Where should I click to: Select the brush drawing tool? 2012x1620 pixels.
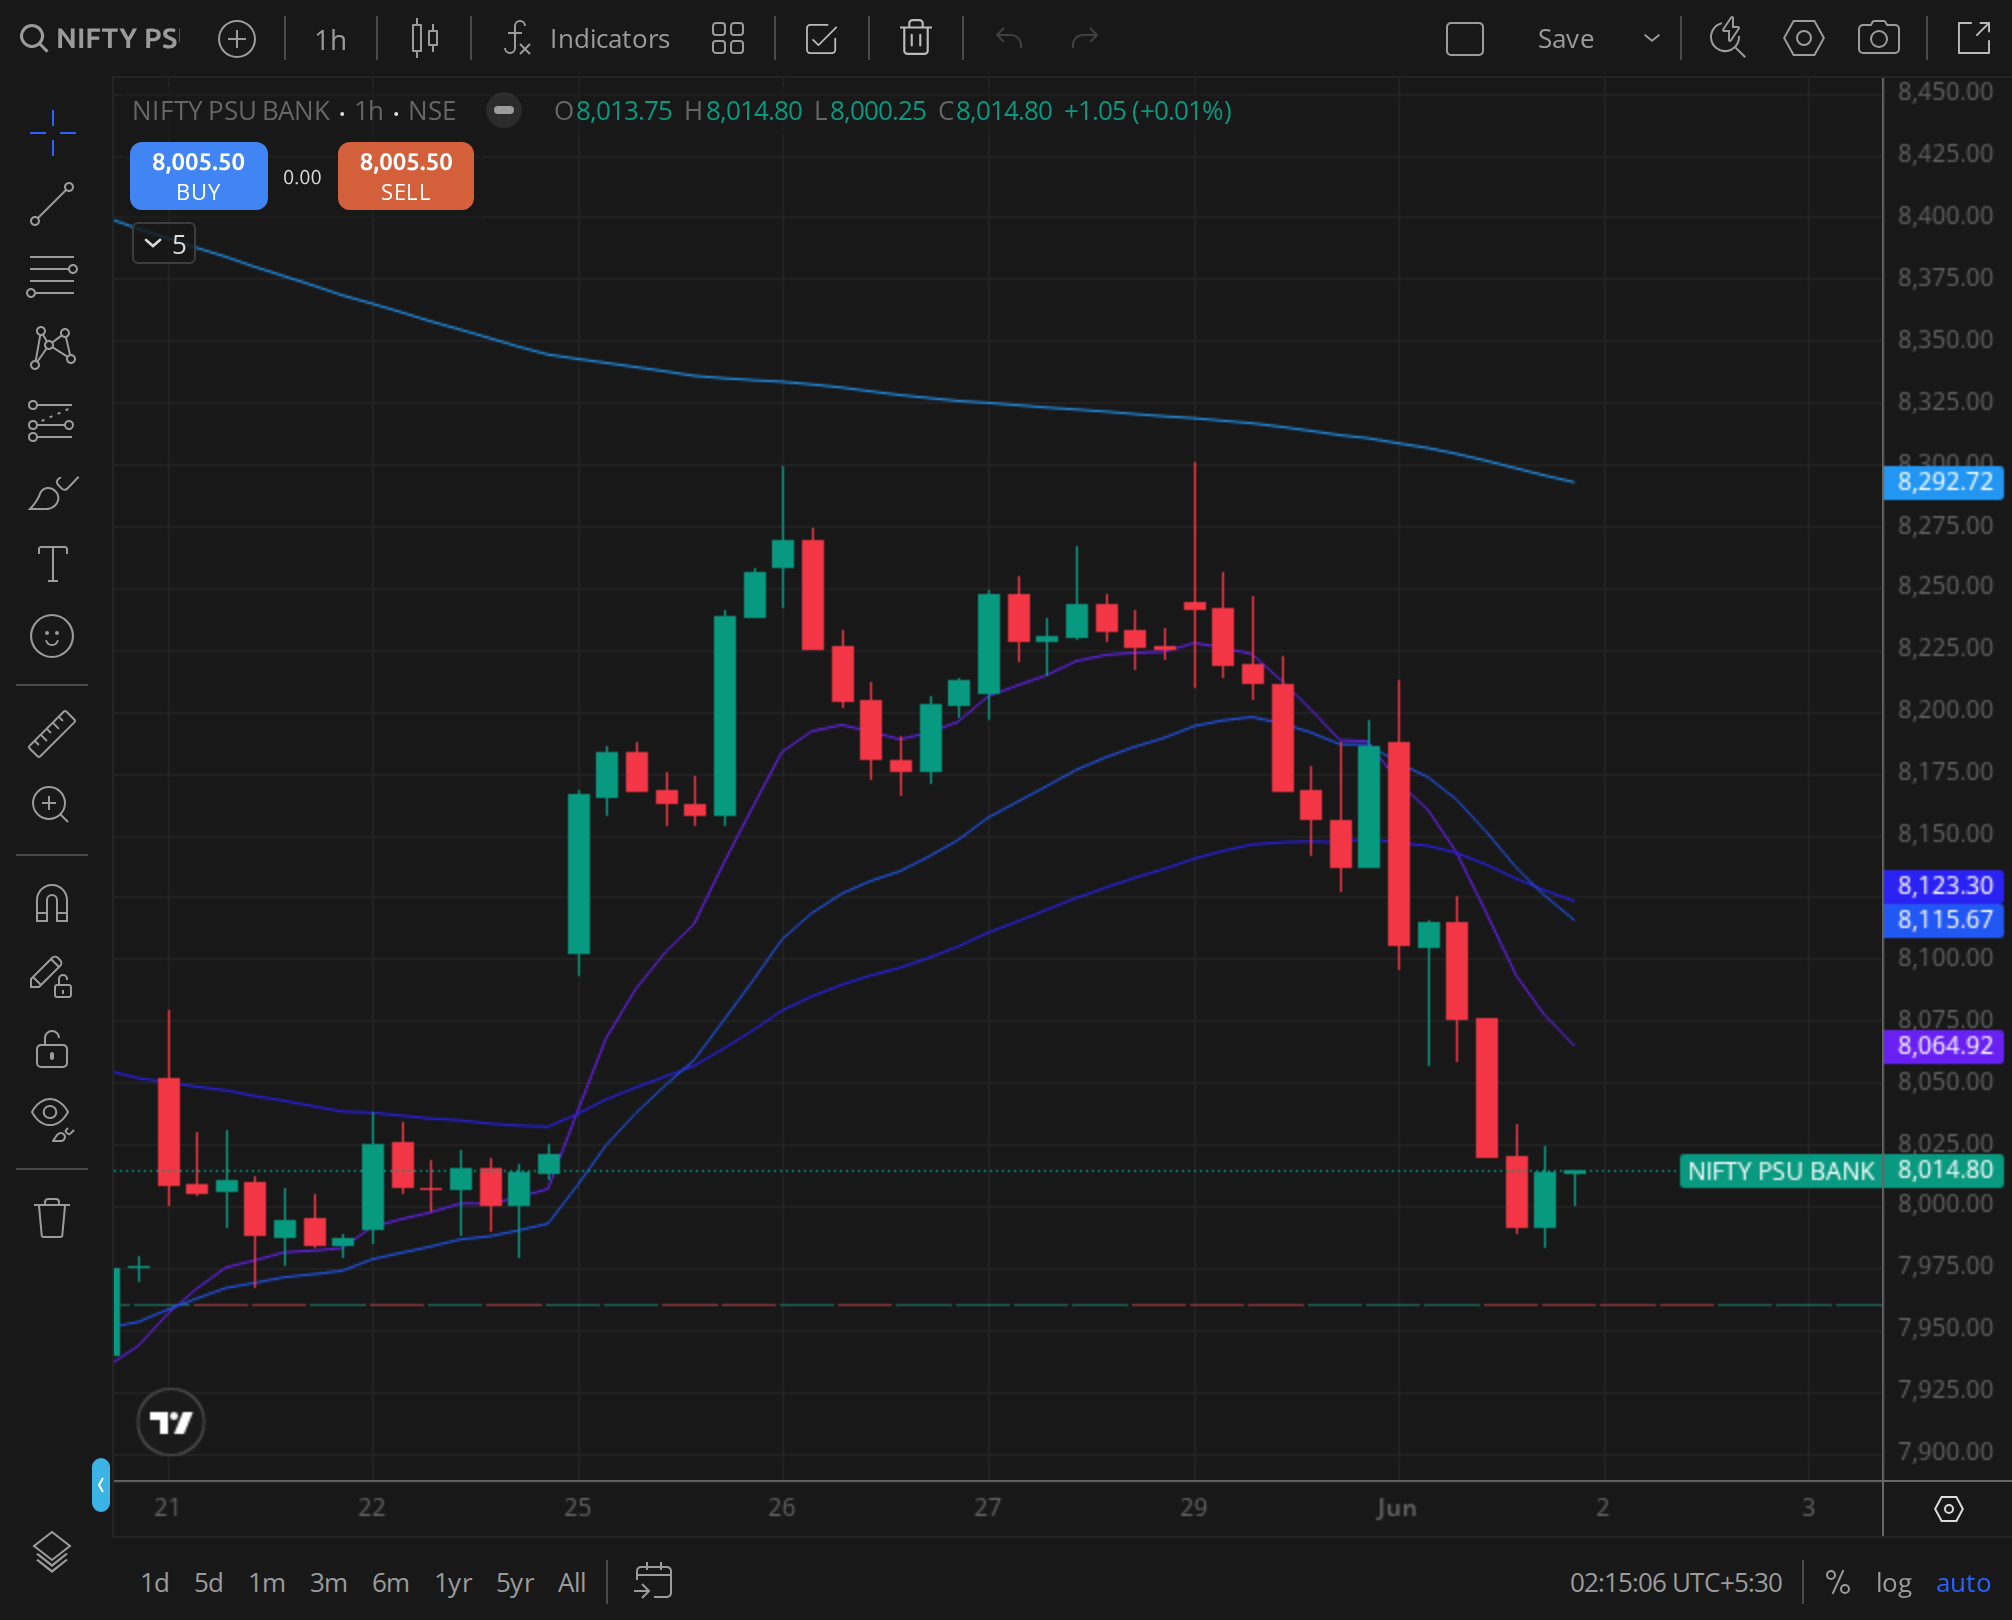coord(52,492)
